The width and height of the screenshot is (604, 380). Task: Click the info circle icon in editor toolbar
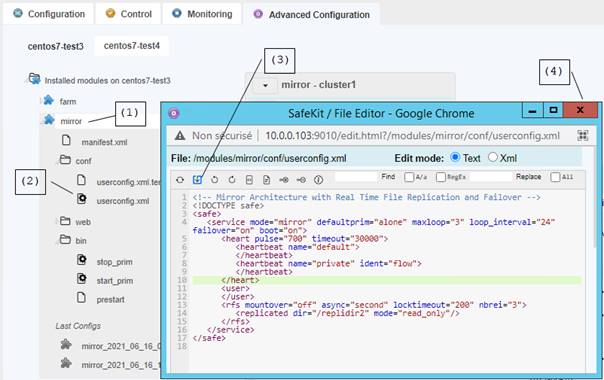point(318,180)
